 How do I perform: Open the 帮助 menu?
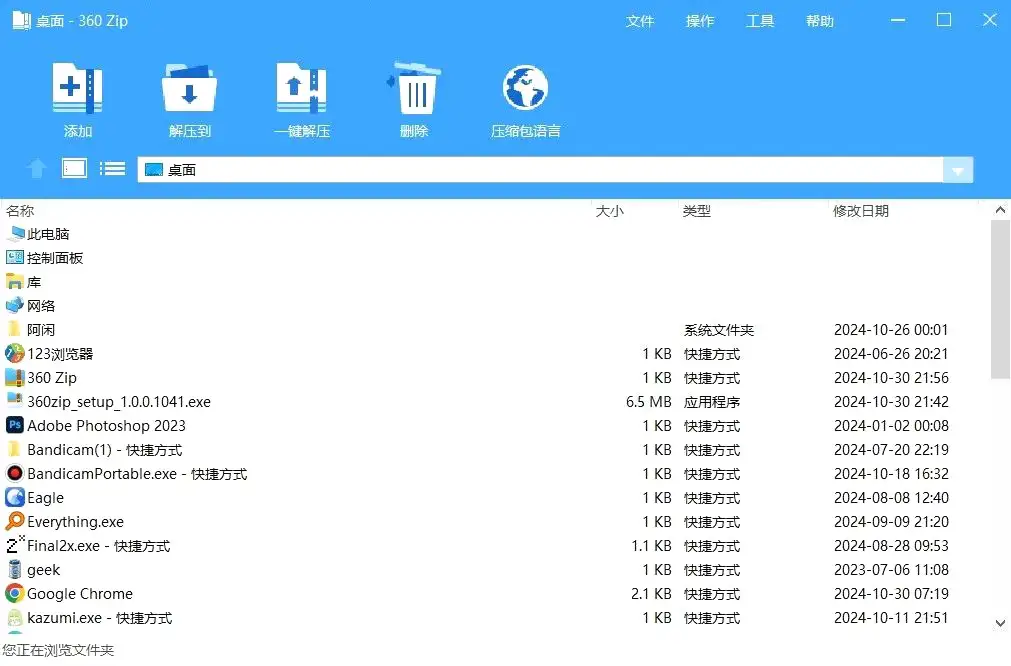click(820, 21)
